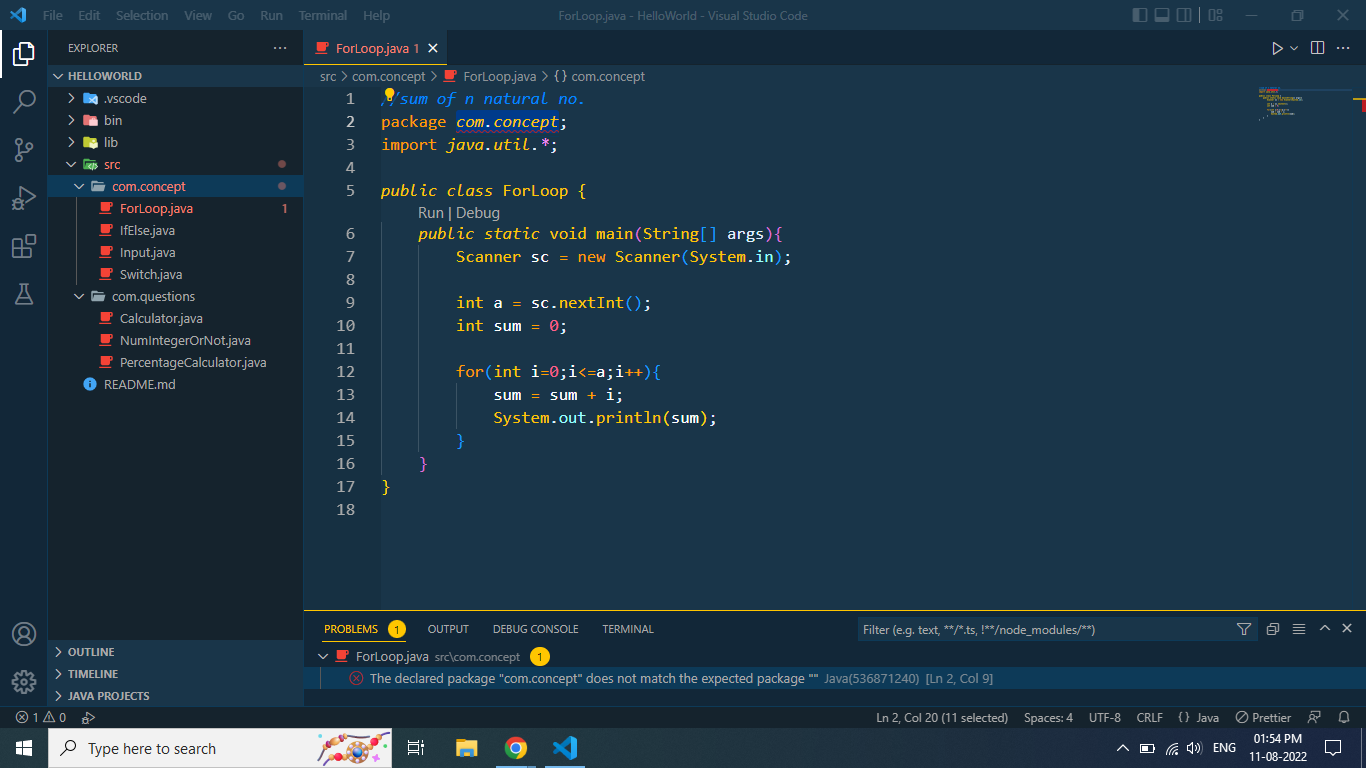Open the Manage gear icon
The width and height of the screenshot is (1366, 768).
point(24,682)
